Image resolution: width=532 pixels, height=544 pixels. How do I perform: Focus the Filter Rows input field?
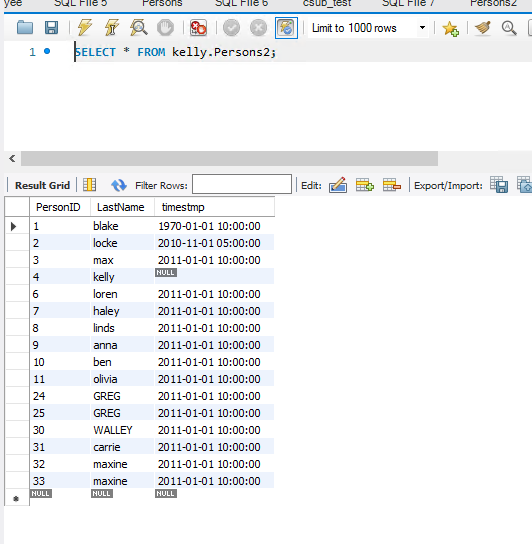pyautogui.click(x=242, y=184)
